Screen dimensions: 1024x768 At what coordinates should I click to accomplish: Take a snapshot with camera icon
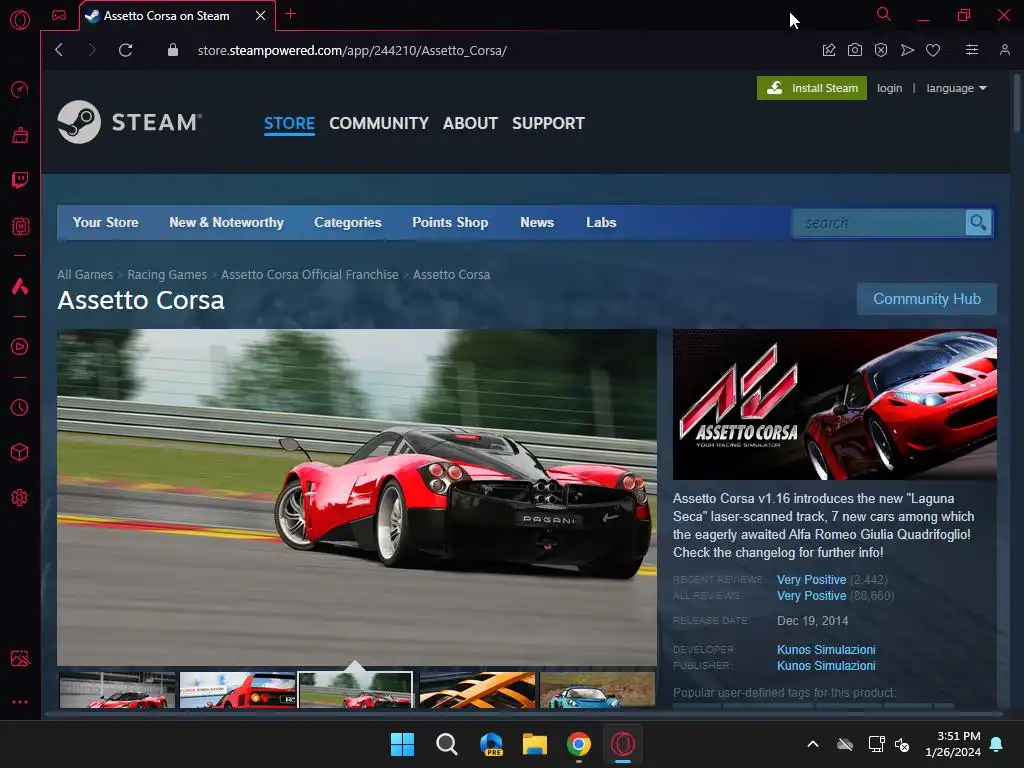pyautogui.click(x=855, y=50)
